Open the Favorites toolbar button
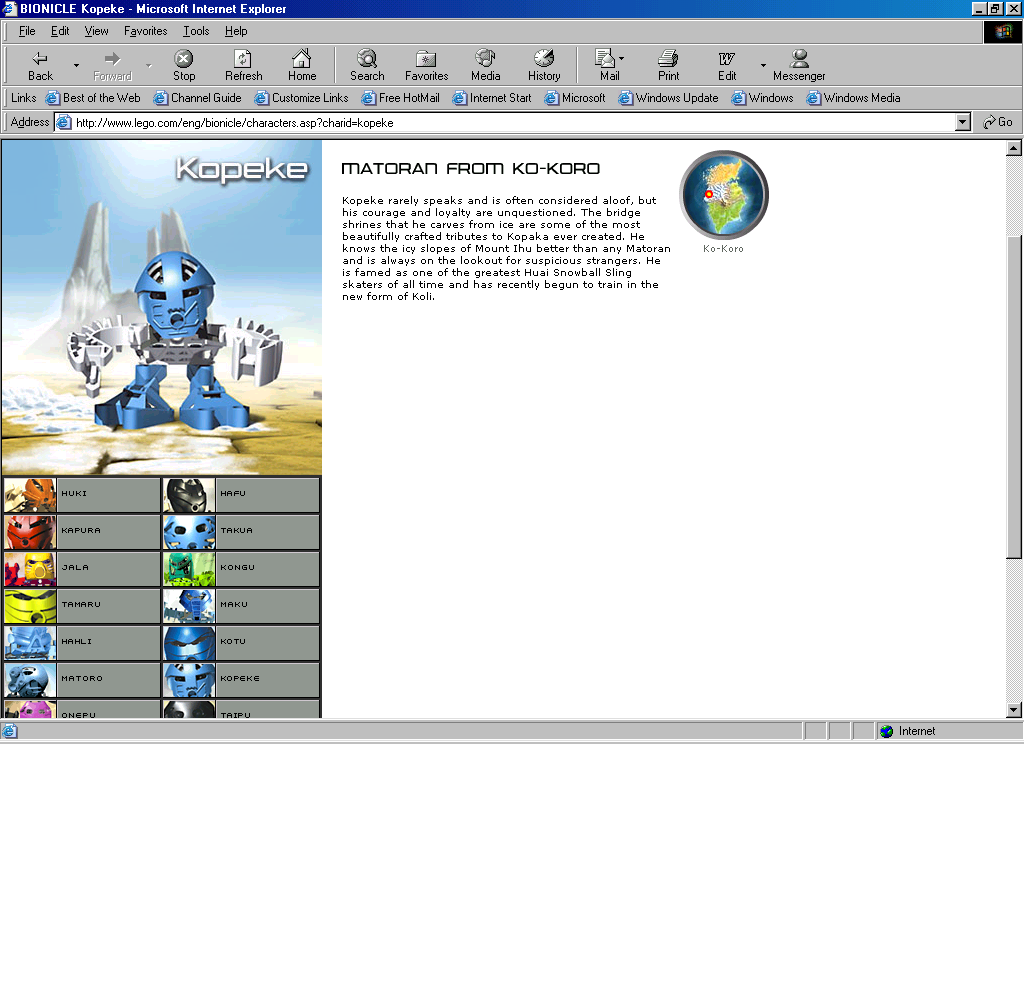1024x1000 pixels. pos(426,66)
